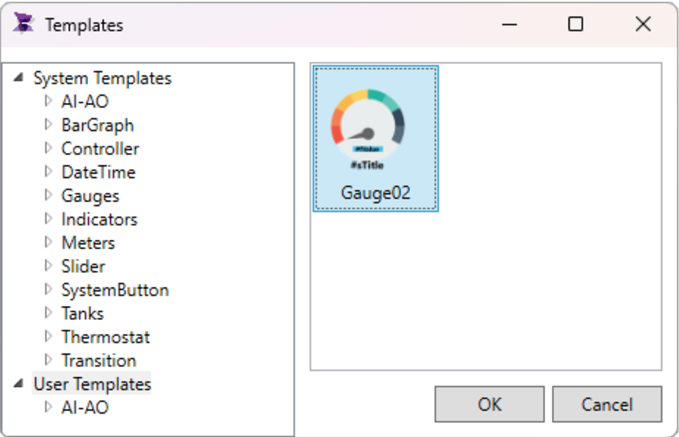This screenshot has height=437, width=679.
Task: Select the SystemButton tree item
Action: coord(115,290)
